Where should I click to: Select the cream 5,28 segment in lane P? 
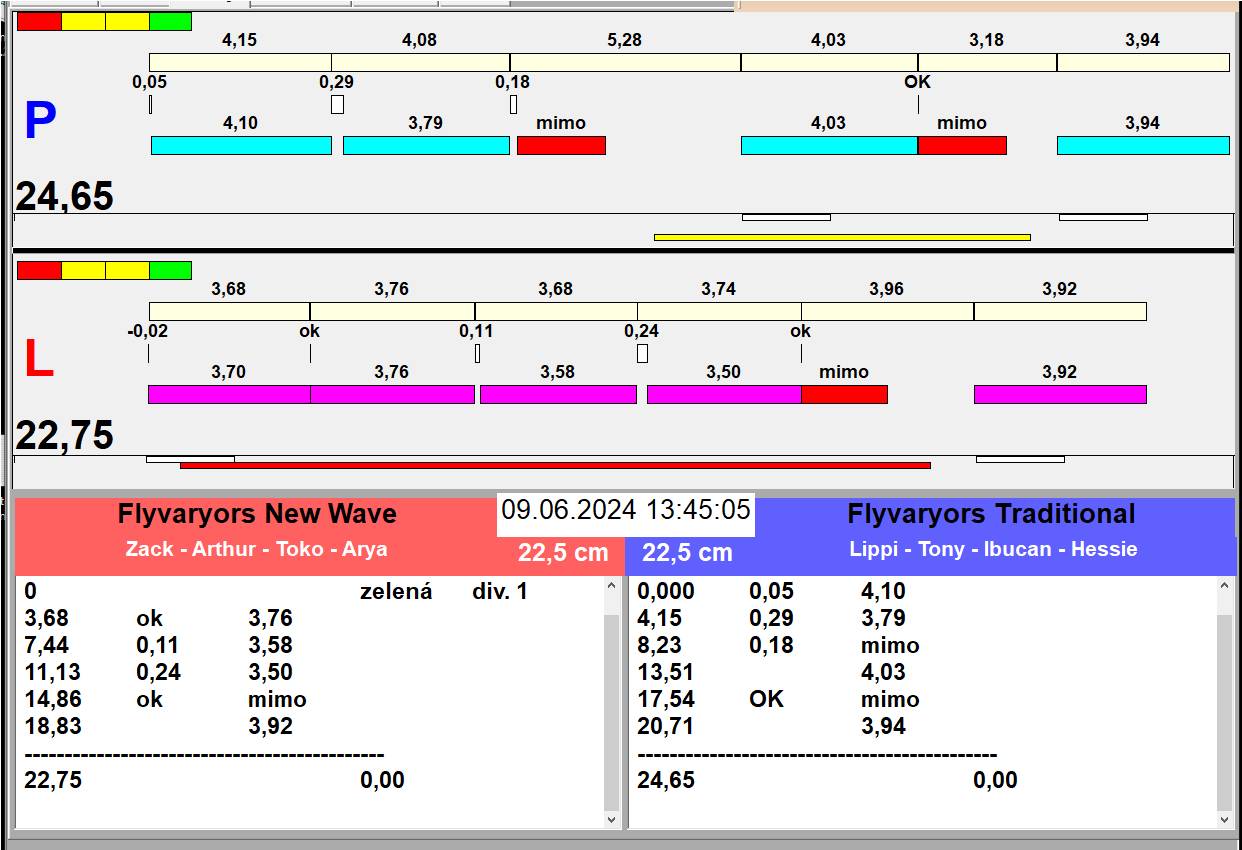[625, 62]
